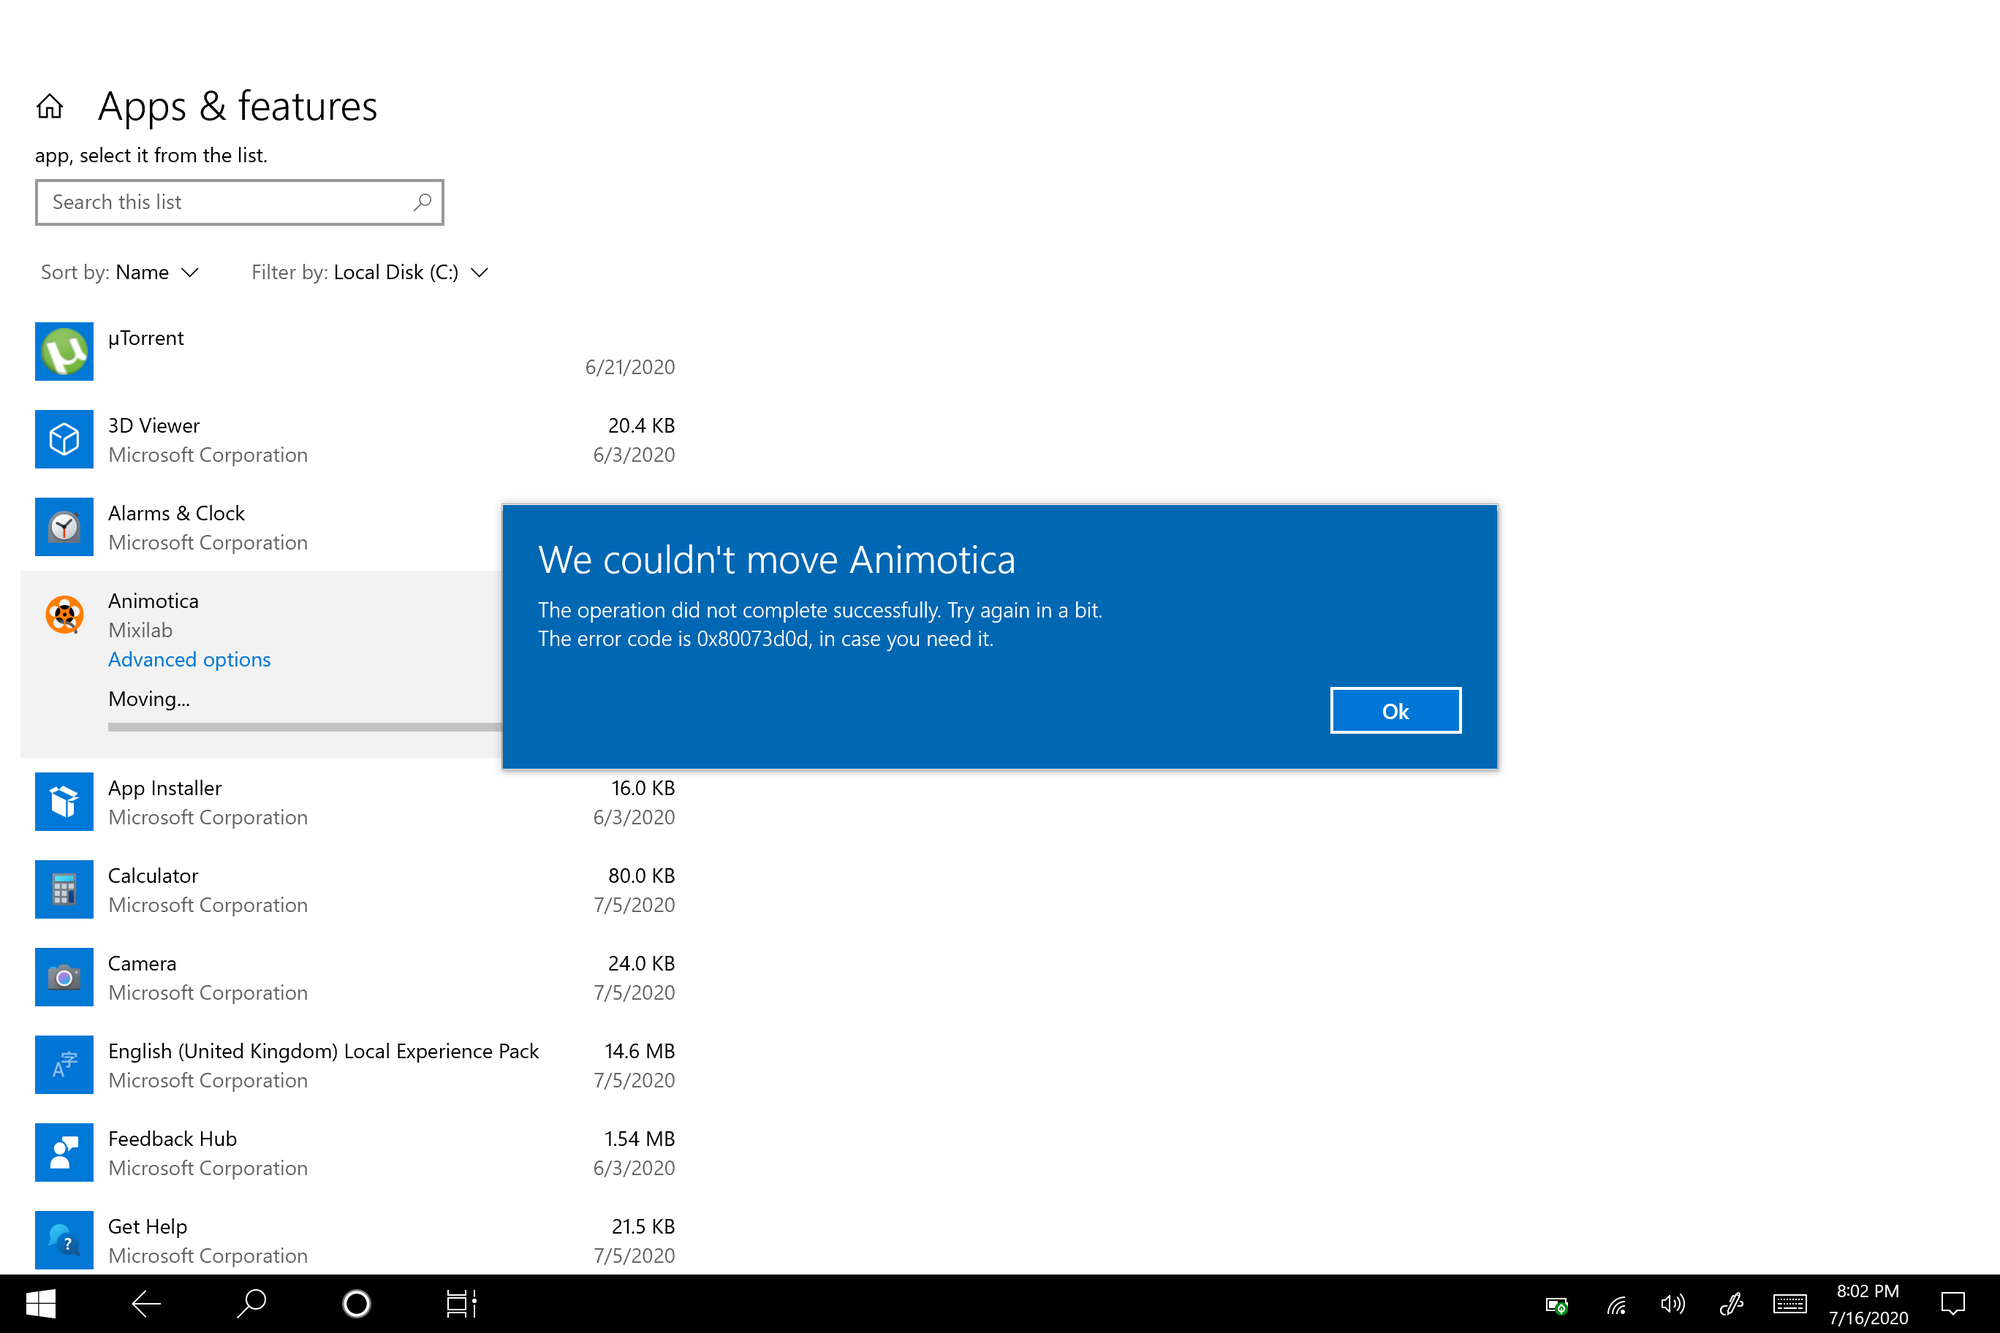
Task: Select English (United Kingdom) Local Experience Pack
Action: [x=323, y=1051]
